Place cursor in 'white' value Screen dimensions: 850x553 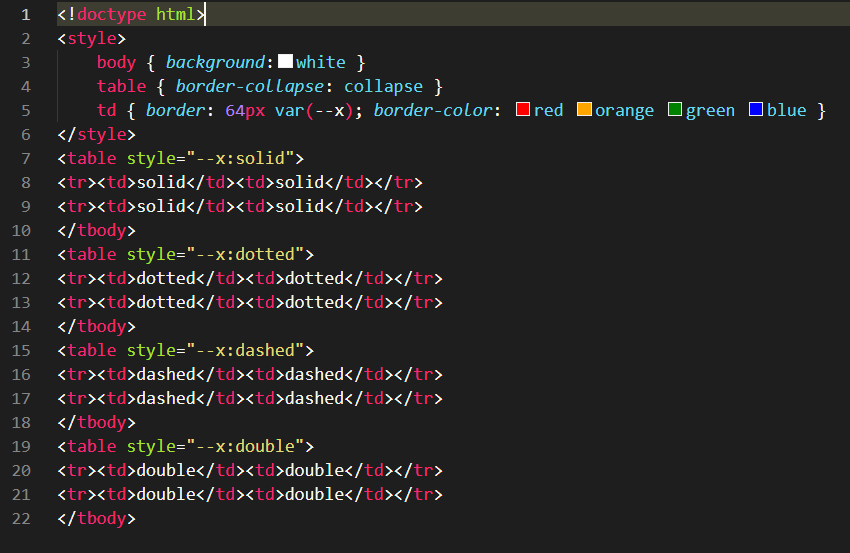tap(320, 62)
